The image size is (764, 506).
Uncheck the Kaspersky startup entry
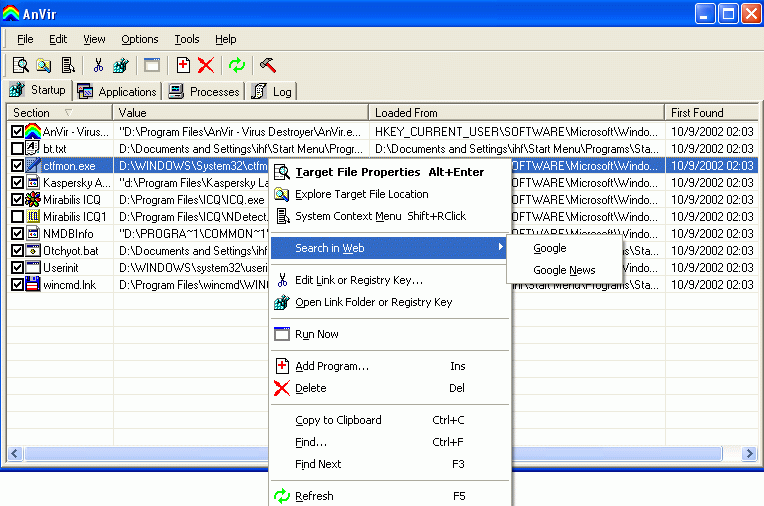[x=17, y=182]
